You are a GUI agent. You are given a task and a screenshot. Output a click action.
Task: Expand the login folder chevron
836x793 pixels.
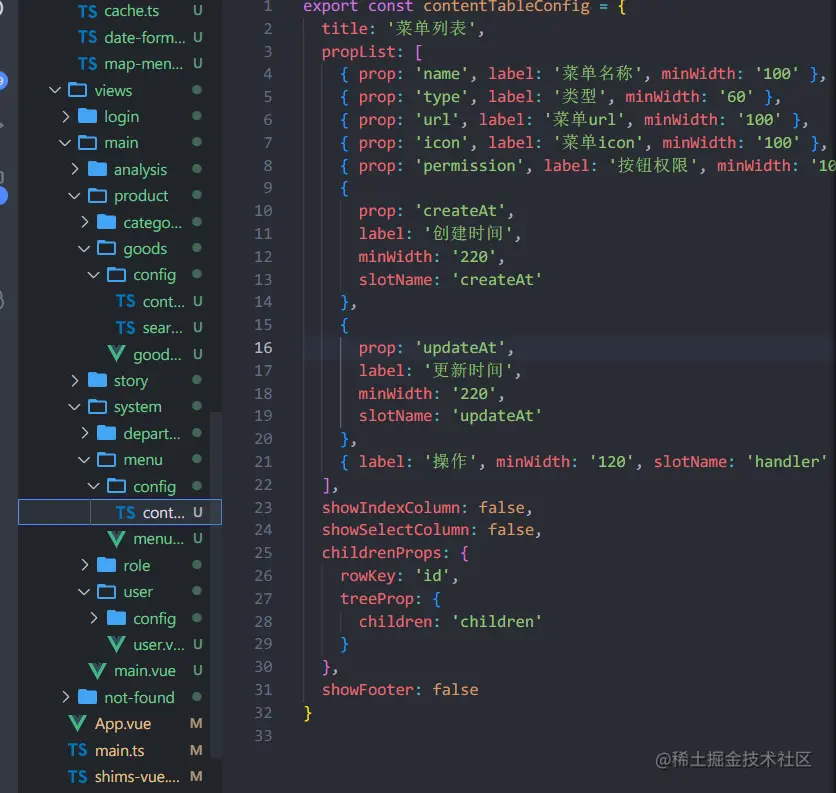pyautogui.click(x=65, y=116)
